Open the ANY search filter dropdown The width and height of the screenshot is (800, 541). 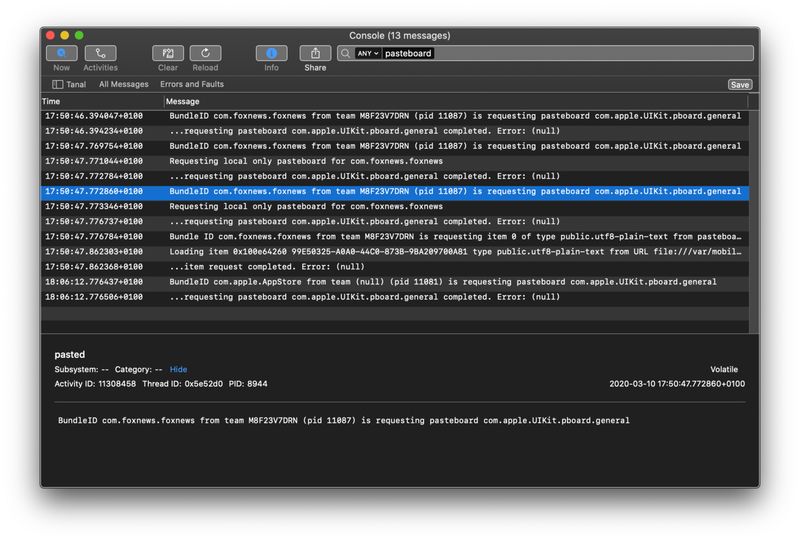click(368, 53)
